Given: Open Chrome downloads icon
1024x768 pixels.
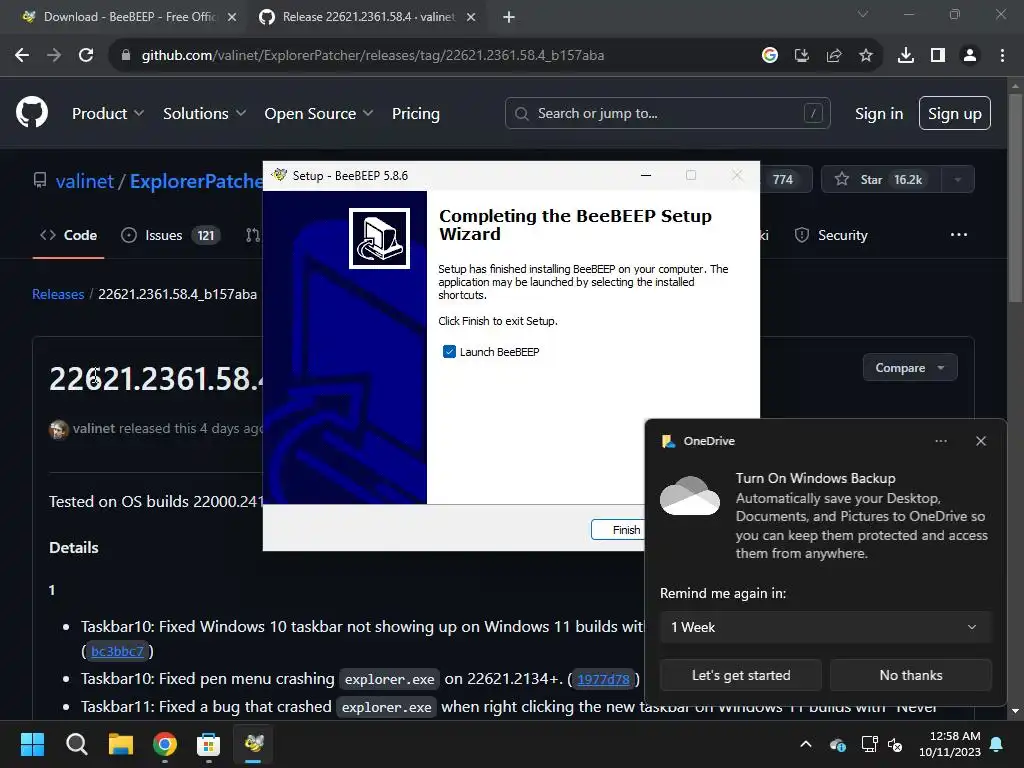Looking at the screenshot, I should 906,56.
